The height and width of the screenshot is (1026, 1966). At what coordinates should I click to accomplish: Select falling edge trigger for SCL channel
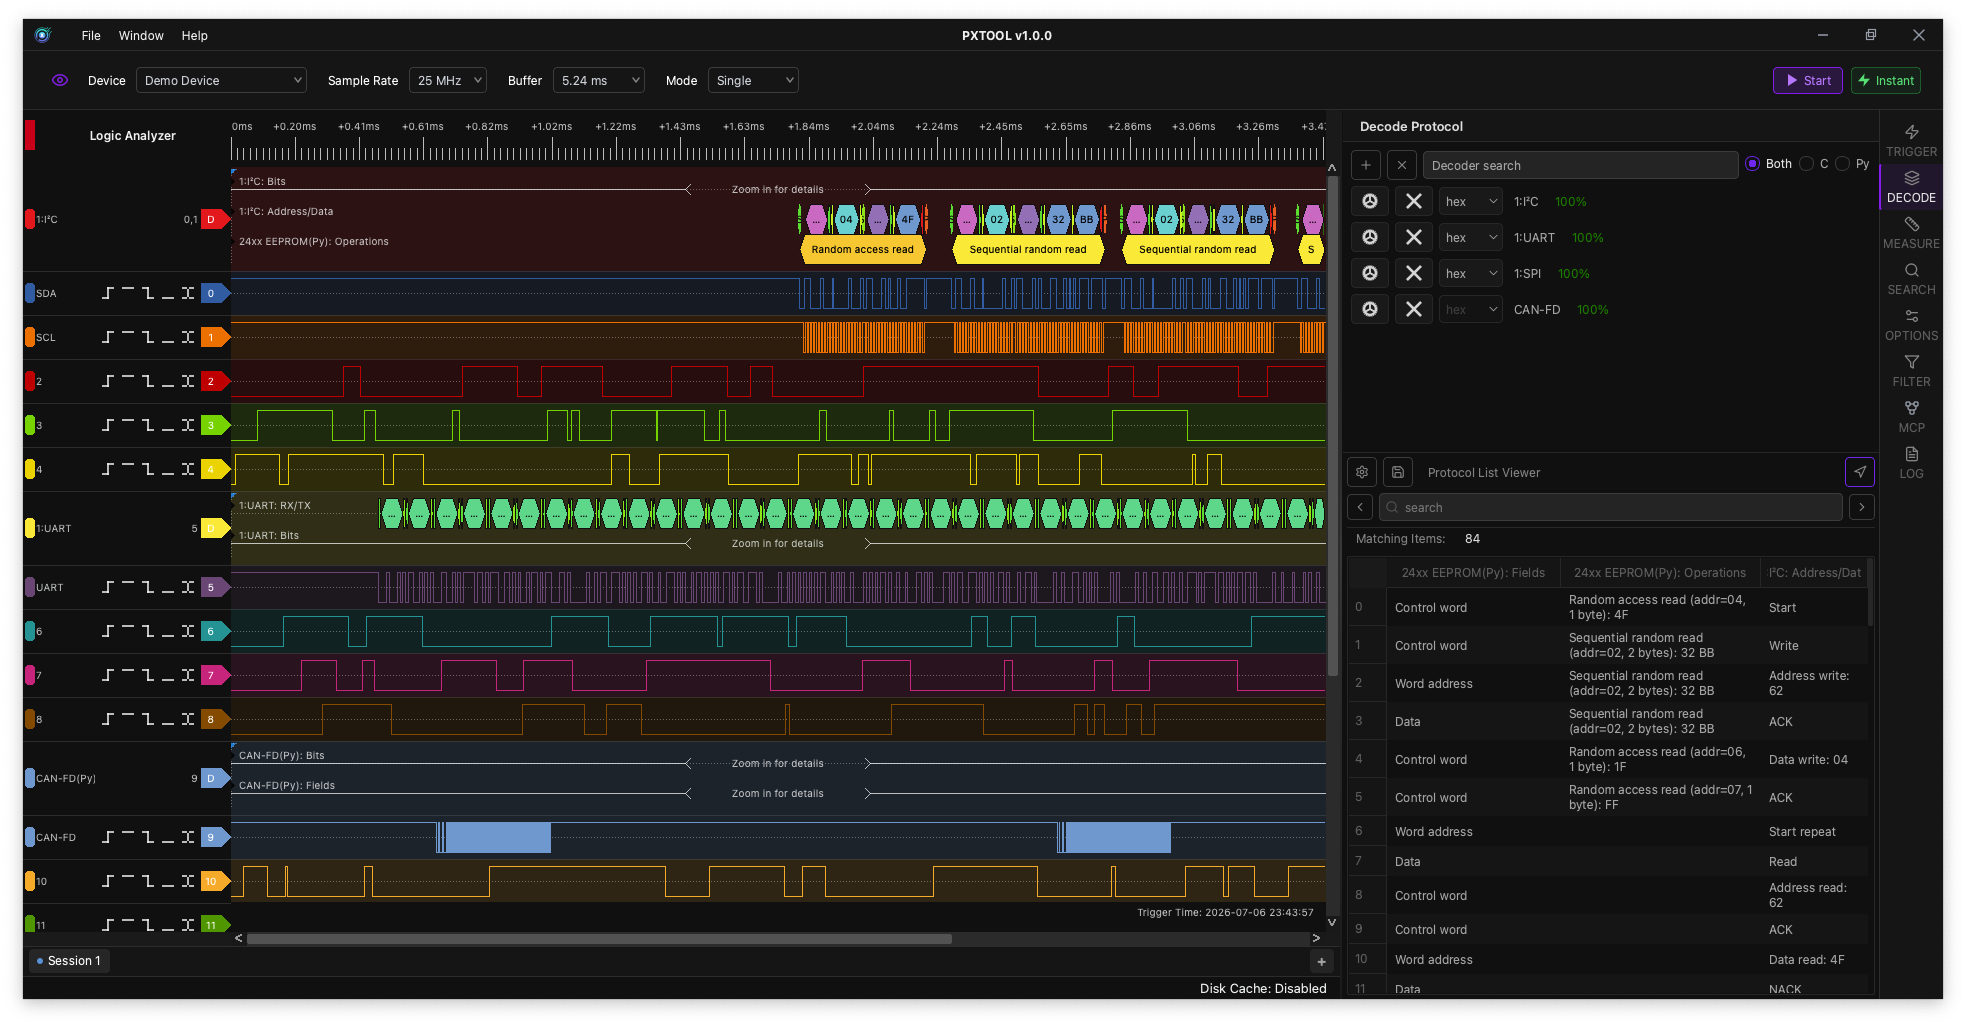pos(148,337)
